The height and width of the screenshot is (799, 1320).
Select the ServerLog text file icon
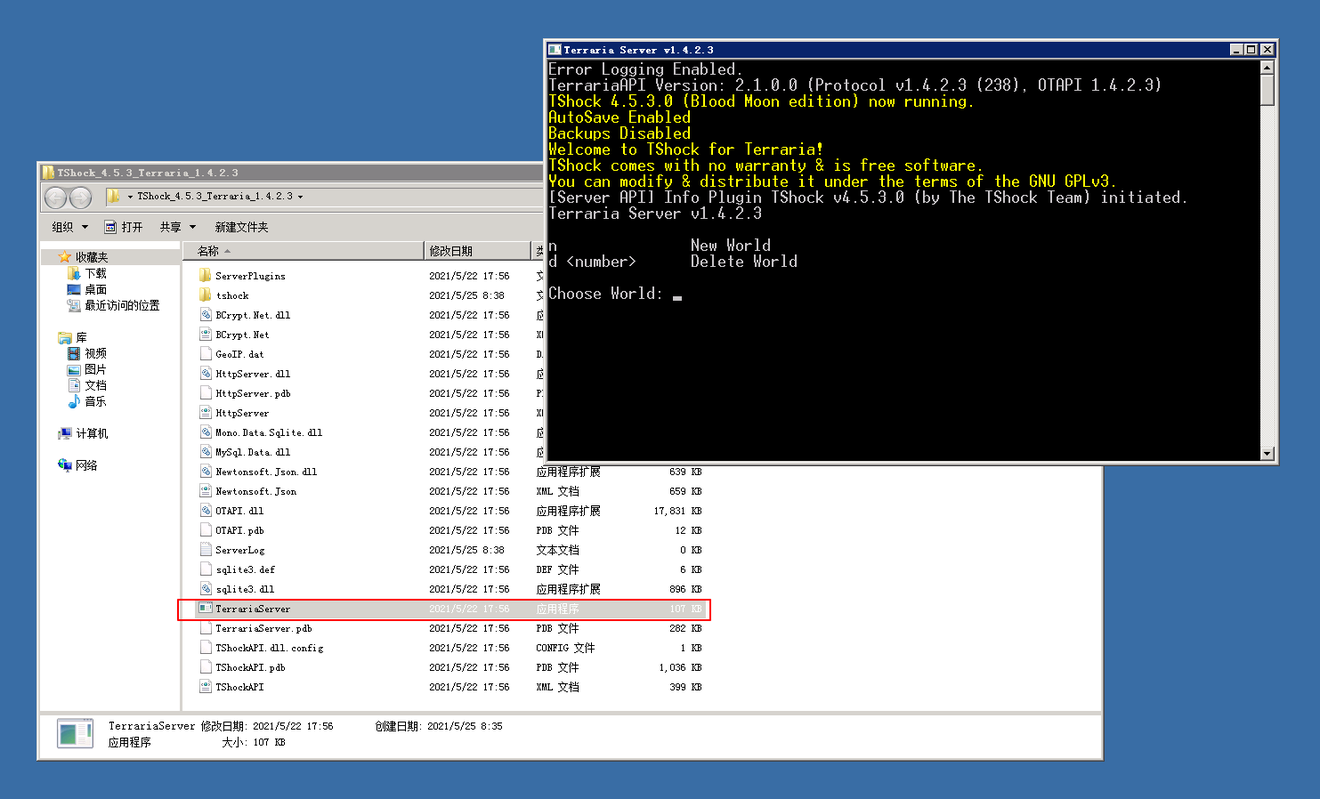coord(205,550)
